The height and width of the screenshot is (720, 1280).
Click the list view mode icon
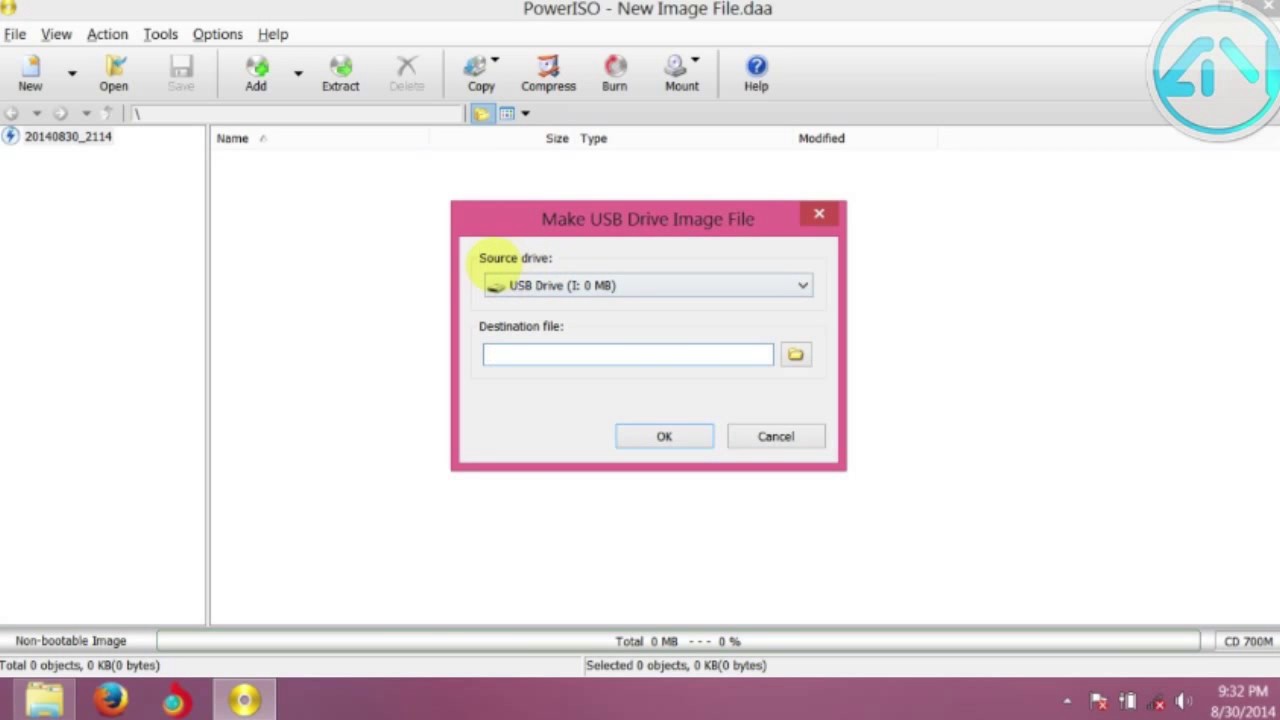[x=507, y=114]
